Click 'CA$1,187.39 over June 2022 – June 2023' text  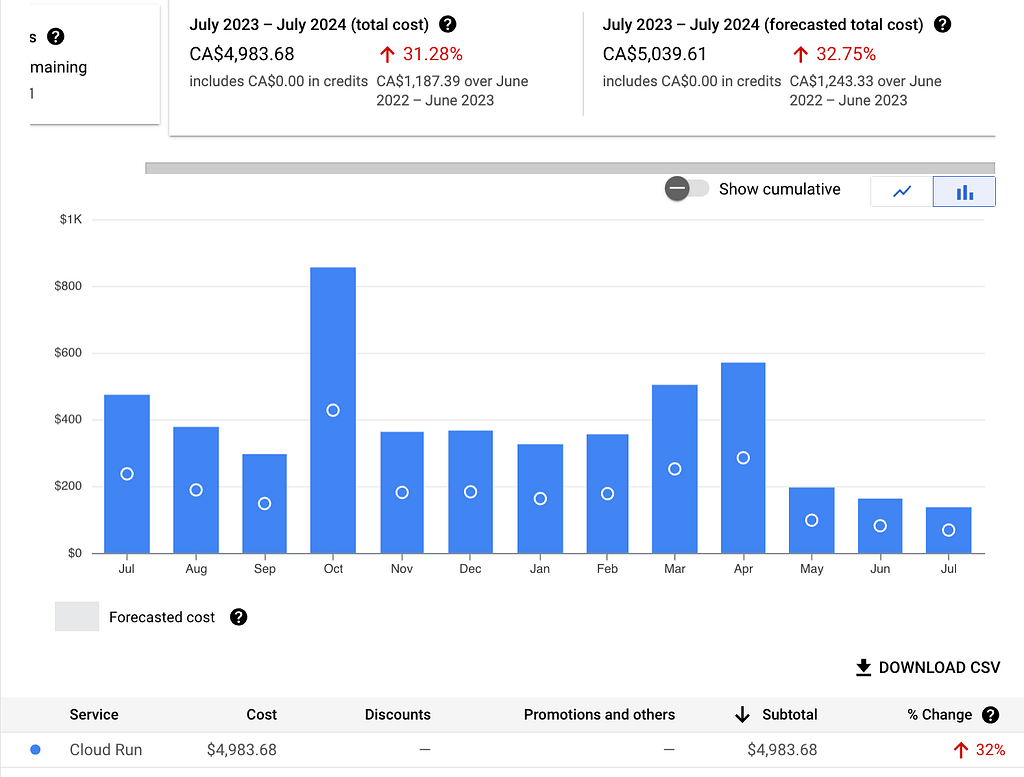pos(452,91)
